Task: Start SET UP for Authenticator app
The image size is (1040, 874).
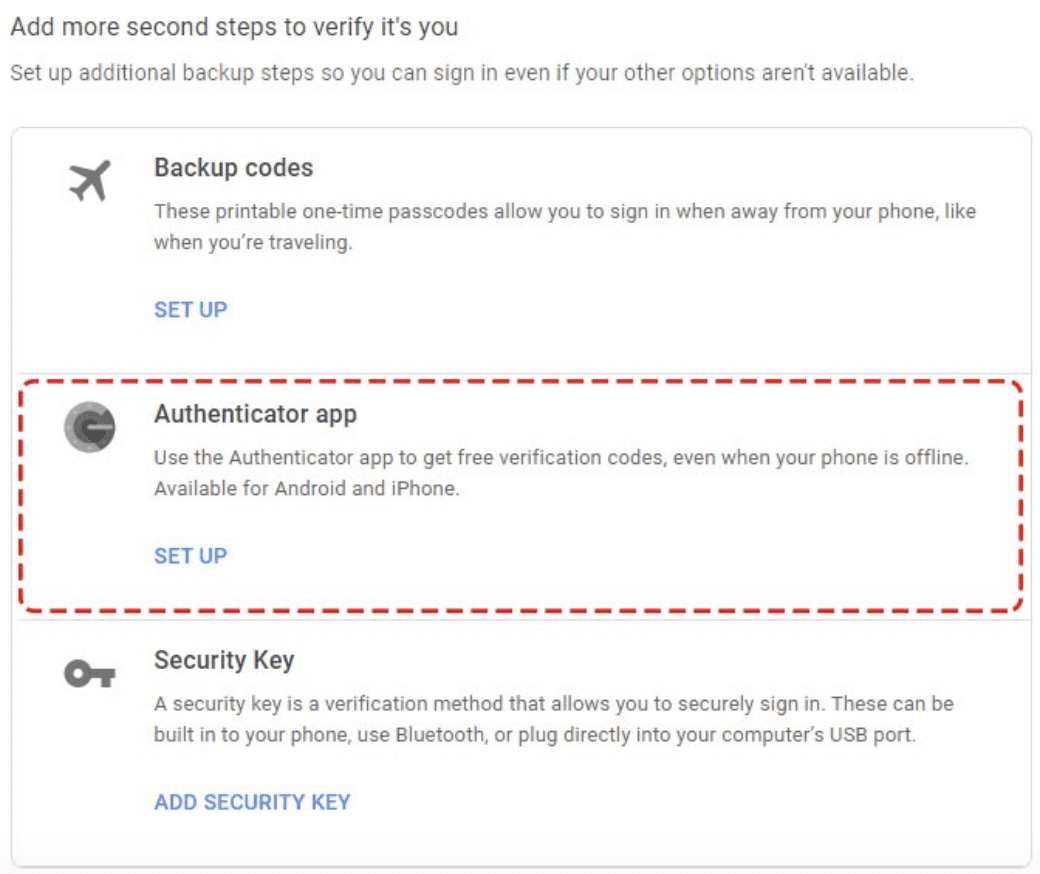Action: 190,555
